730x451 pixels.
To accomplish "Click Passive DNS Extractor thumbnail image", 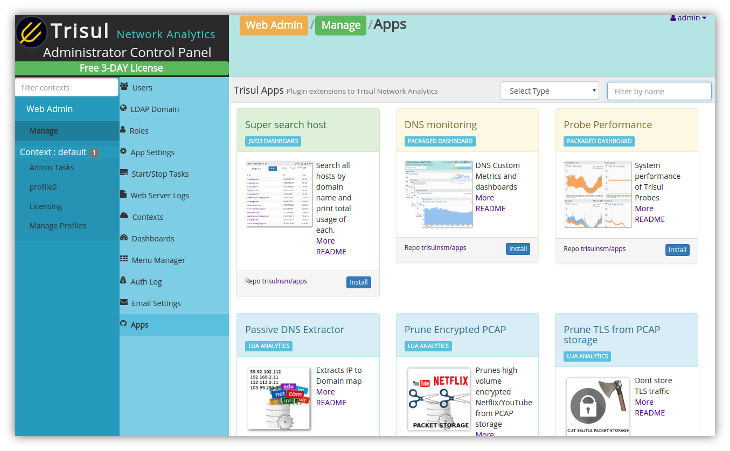I will [279, 398].
